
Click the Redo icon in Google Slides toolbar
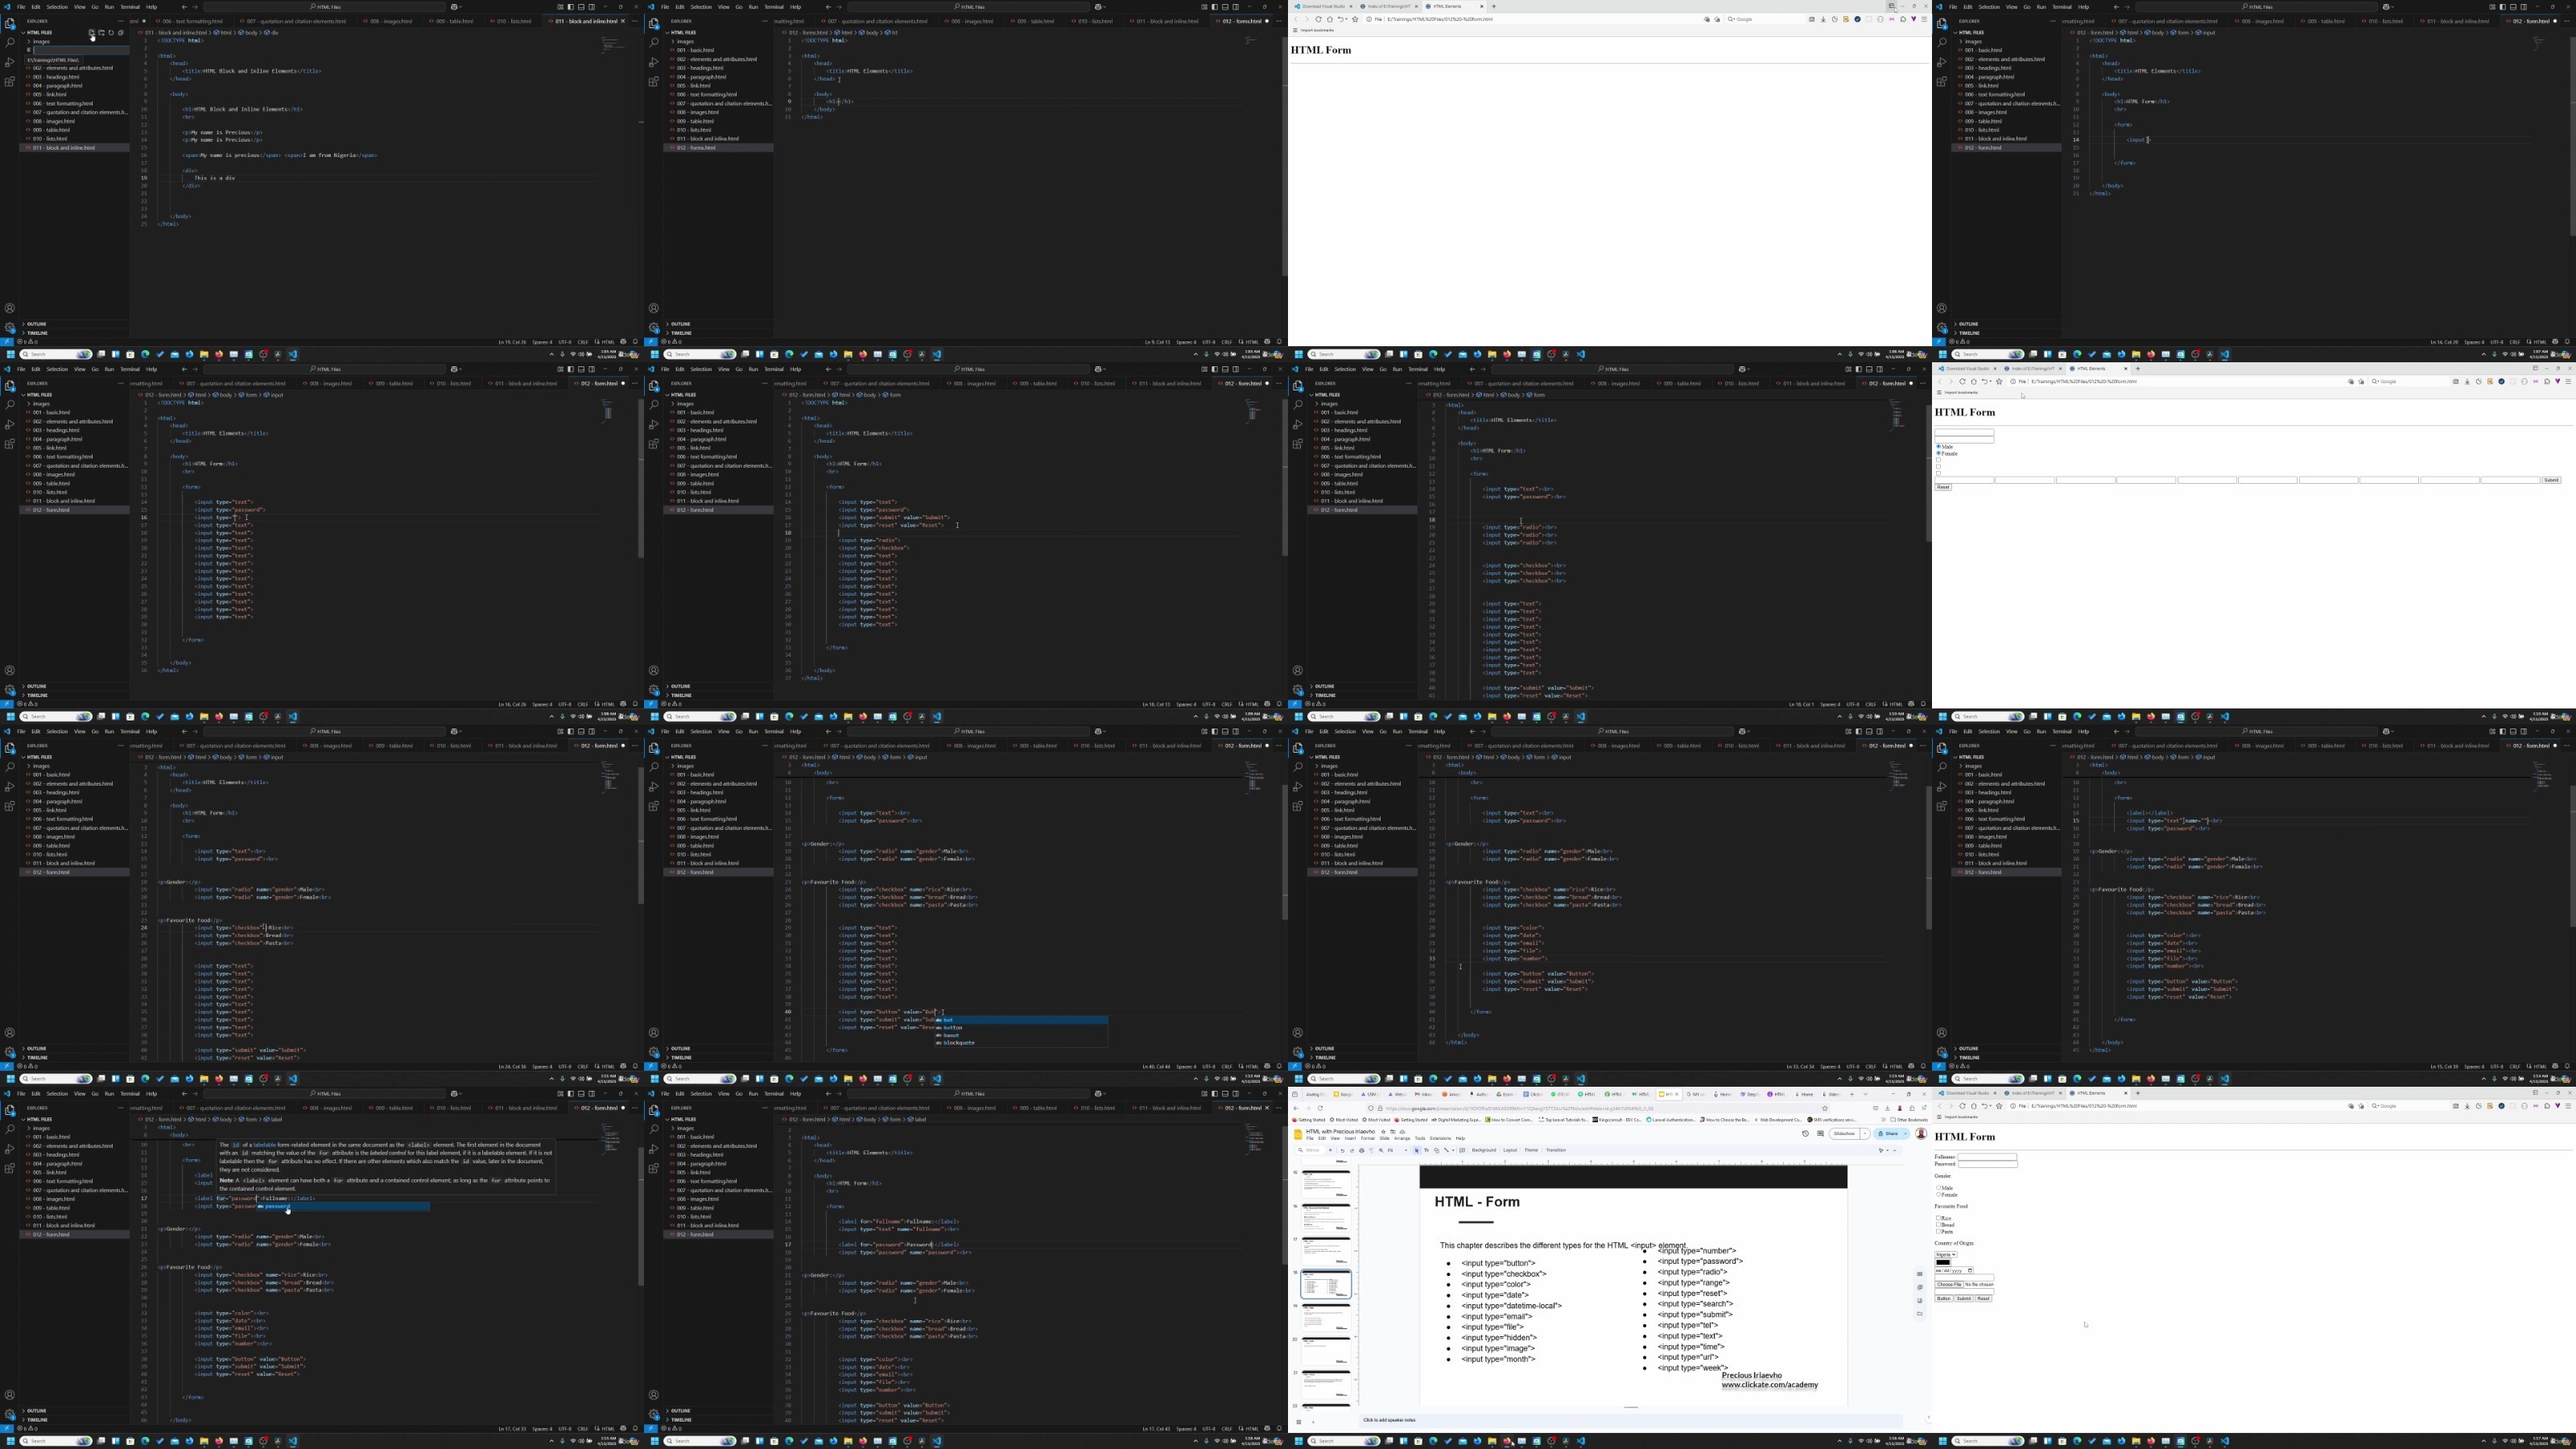1353,1150
